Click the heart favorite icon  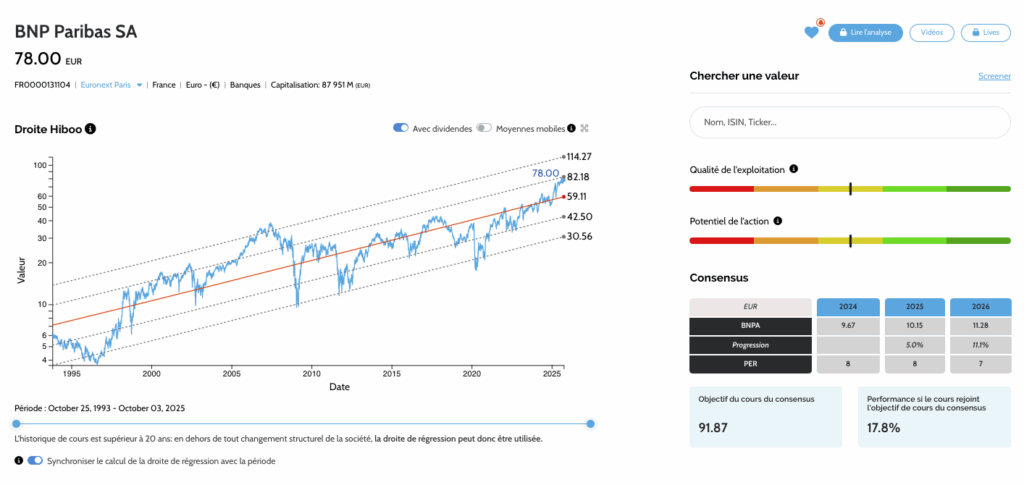[811, 33]
